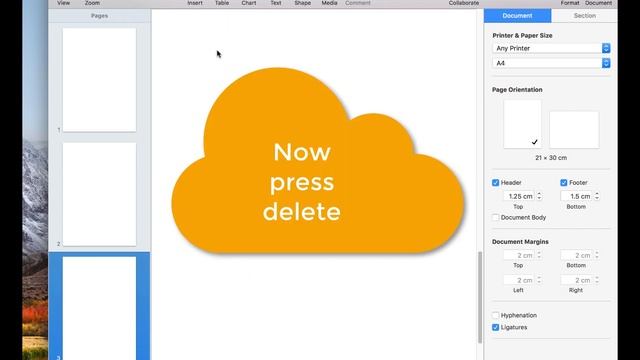Select page 2 thumbnail
Image resolution: width=640 pixels, height=360 pixels.
coord(99,194)
